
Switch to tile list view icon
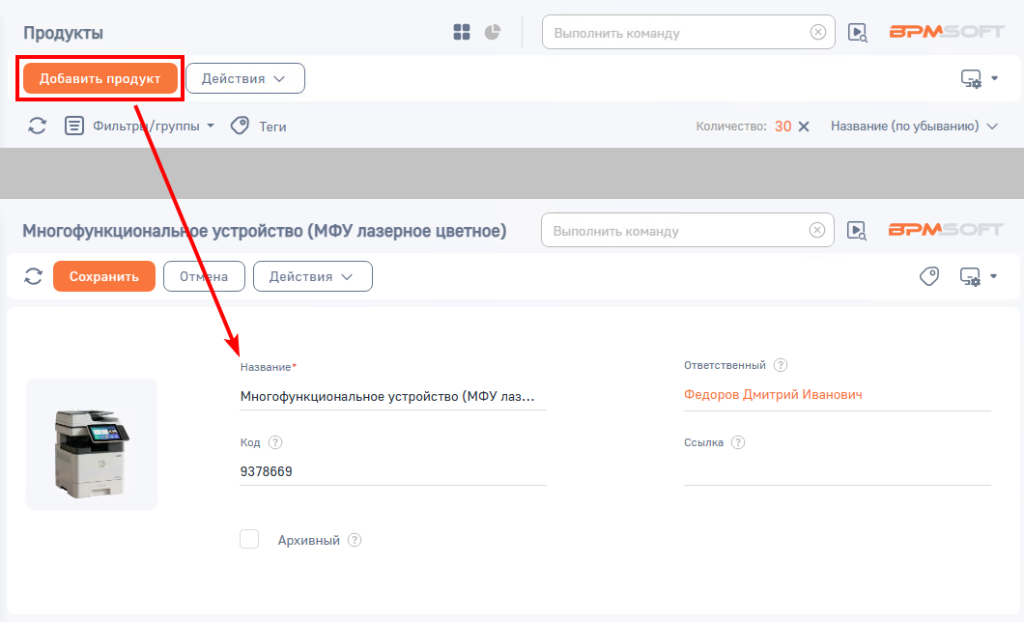click(x=462, y=32)
